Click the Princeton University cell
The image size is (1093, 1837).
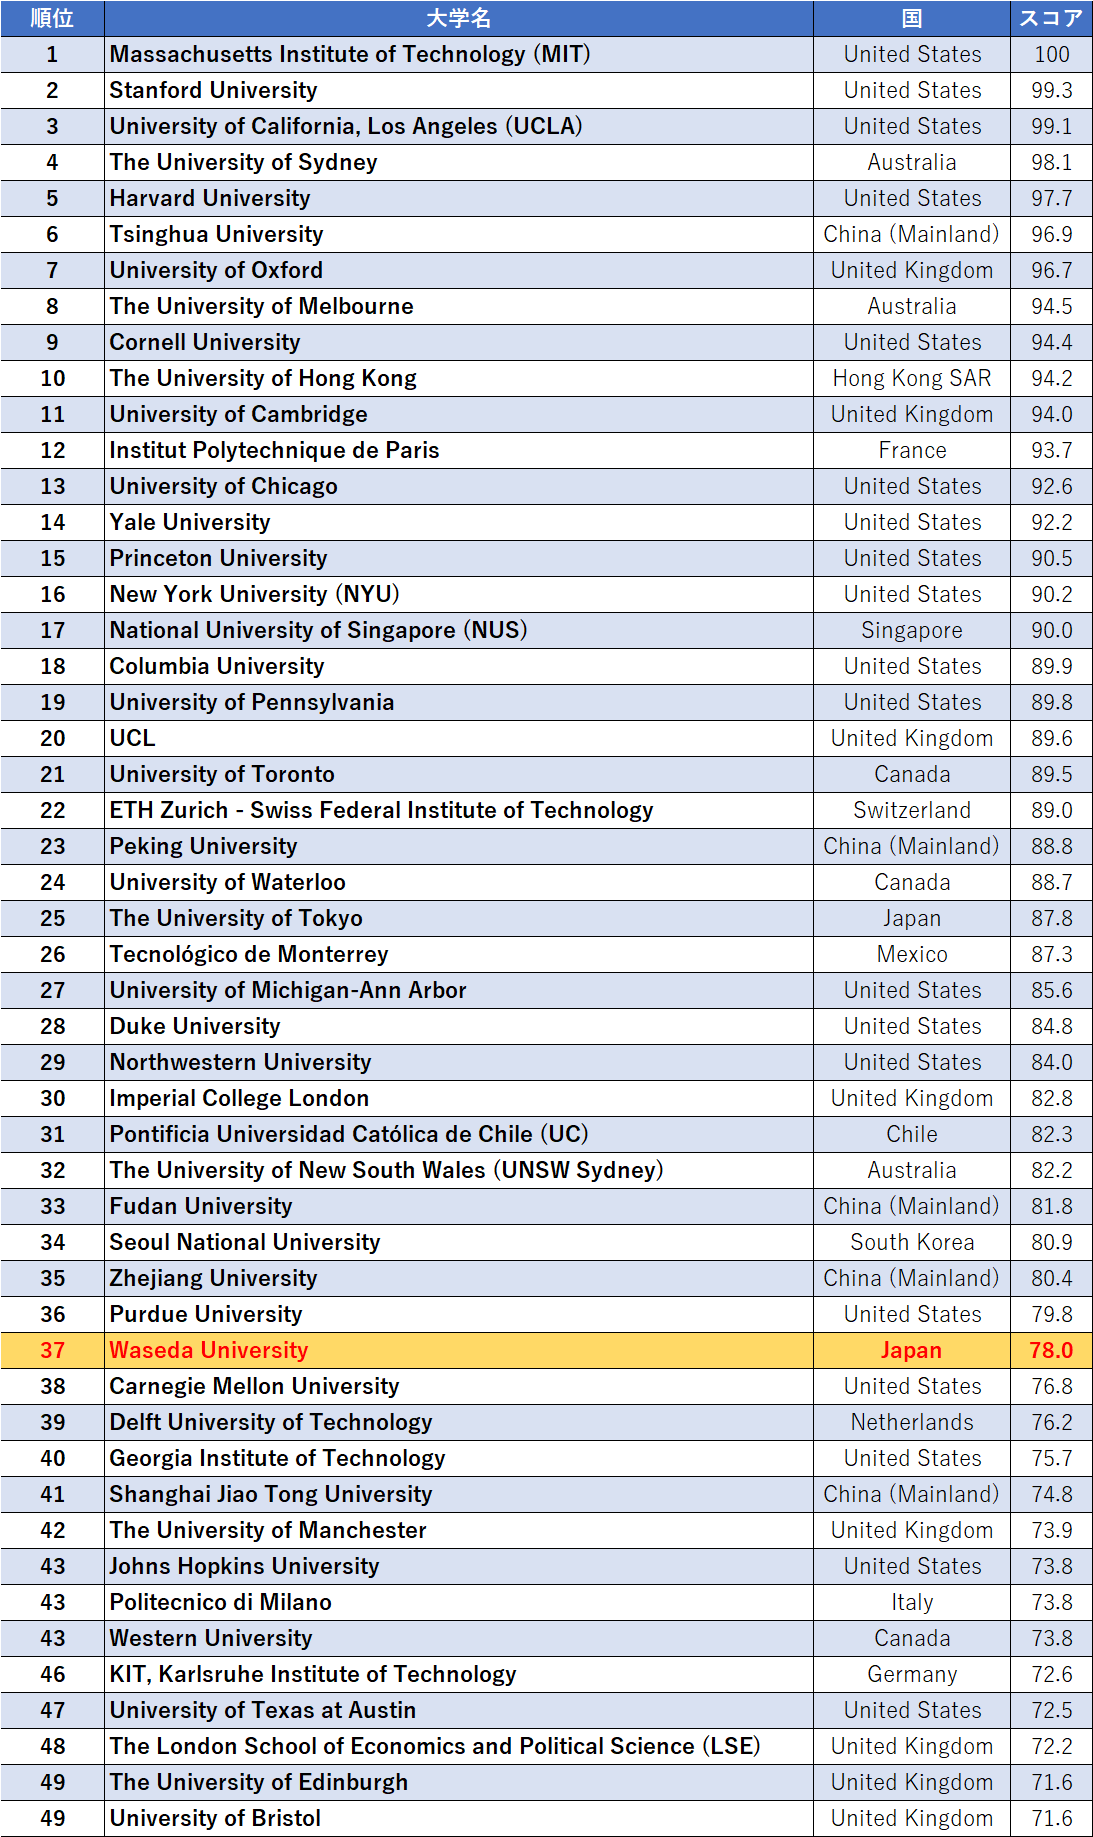(x=459, y=558)
